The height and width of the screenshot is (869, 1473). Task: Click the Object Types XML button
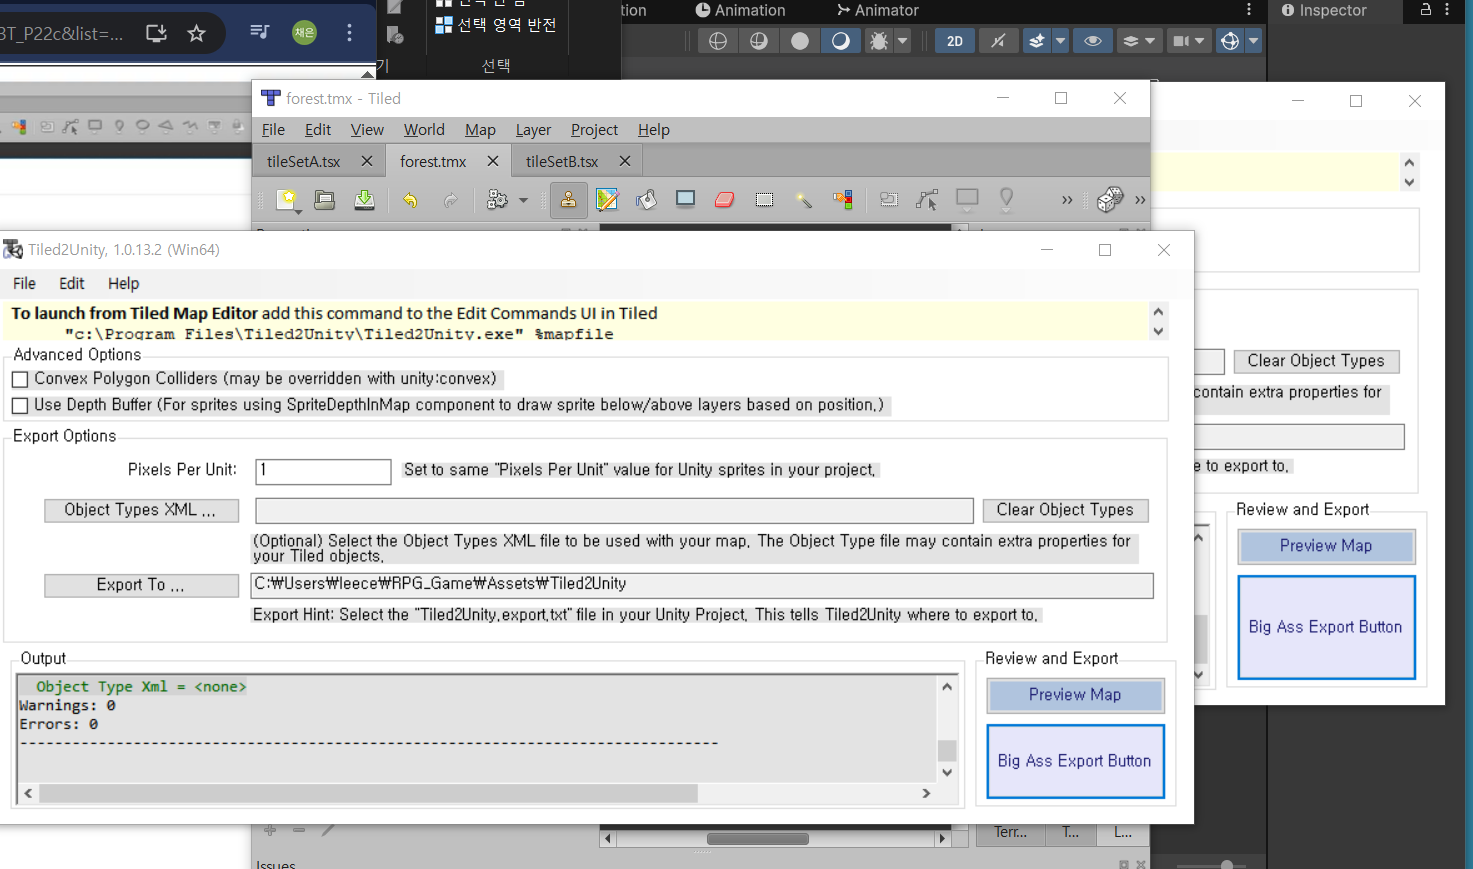[x=141, y=510]
